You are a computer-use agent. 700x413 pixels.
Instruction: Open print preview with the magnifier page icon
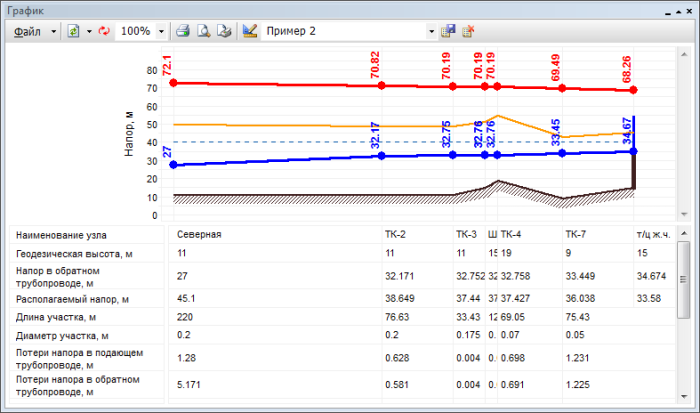click(203, 31)
